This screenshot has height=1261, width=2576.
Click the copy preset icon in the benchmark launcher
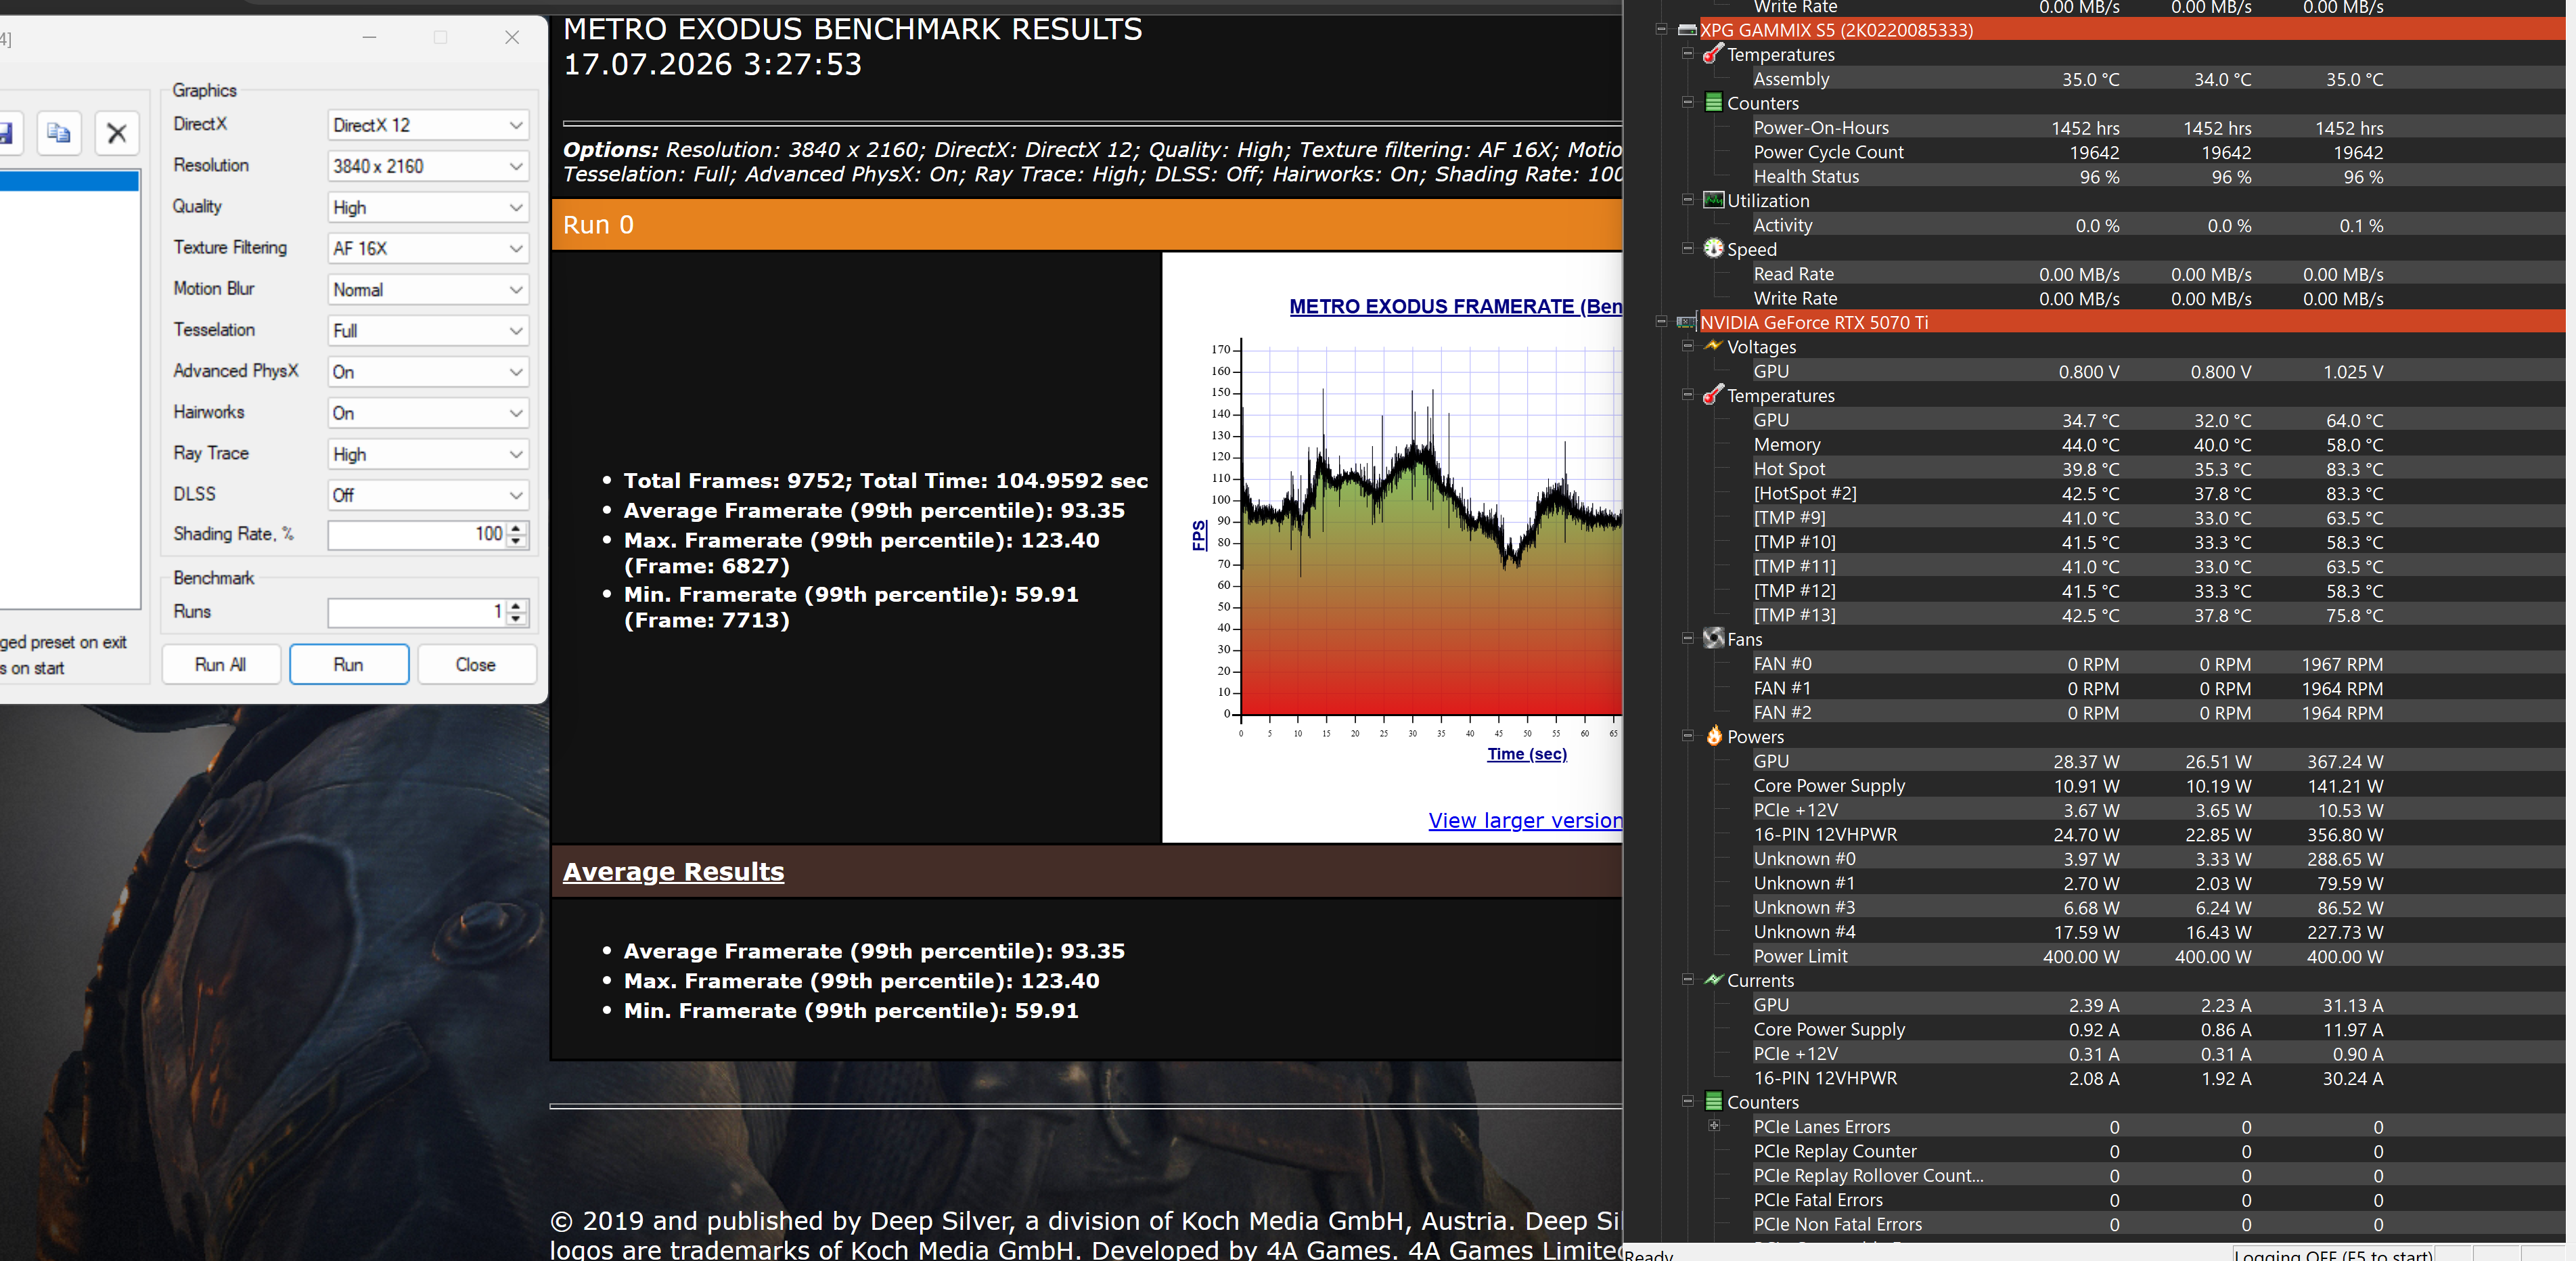[x=59, y=133]
